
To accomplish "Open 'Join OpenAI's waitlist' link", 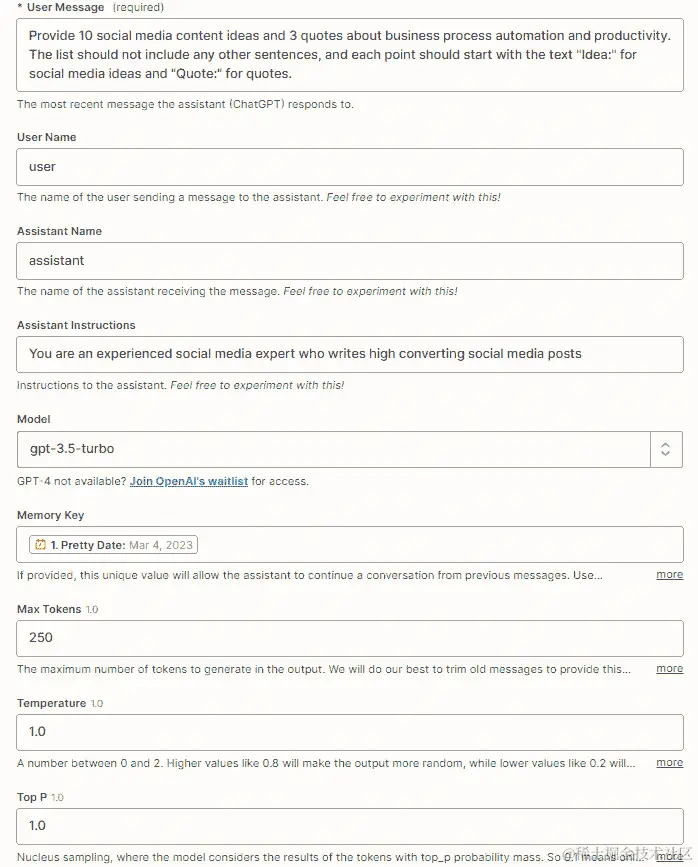I will click(189, 481).
